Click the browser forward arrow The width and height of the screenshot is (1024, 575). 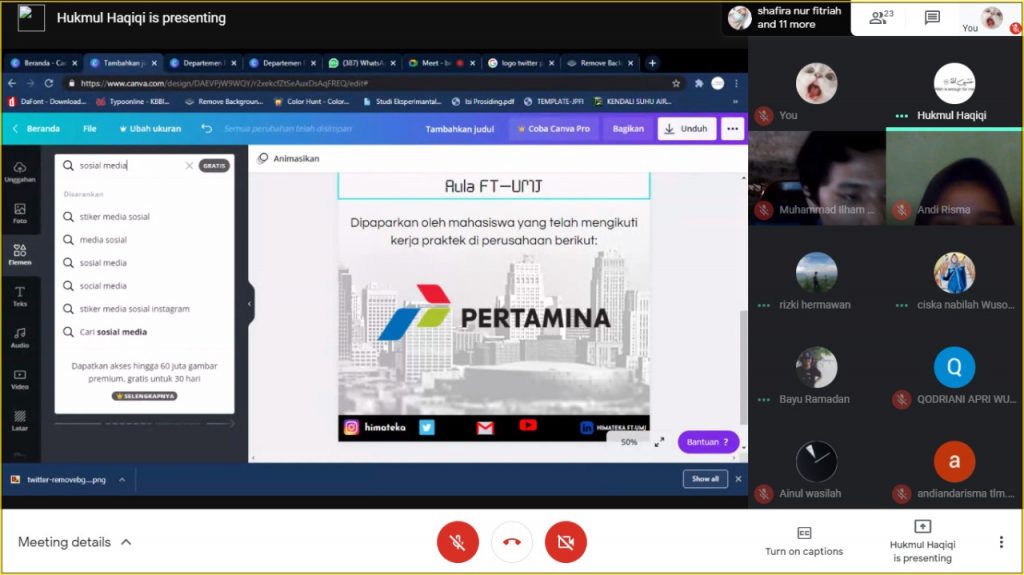point(30,83)
